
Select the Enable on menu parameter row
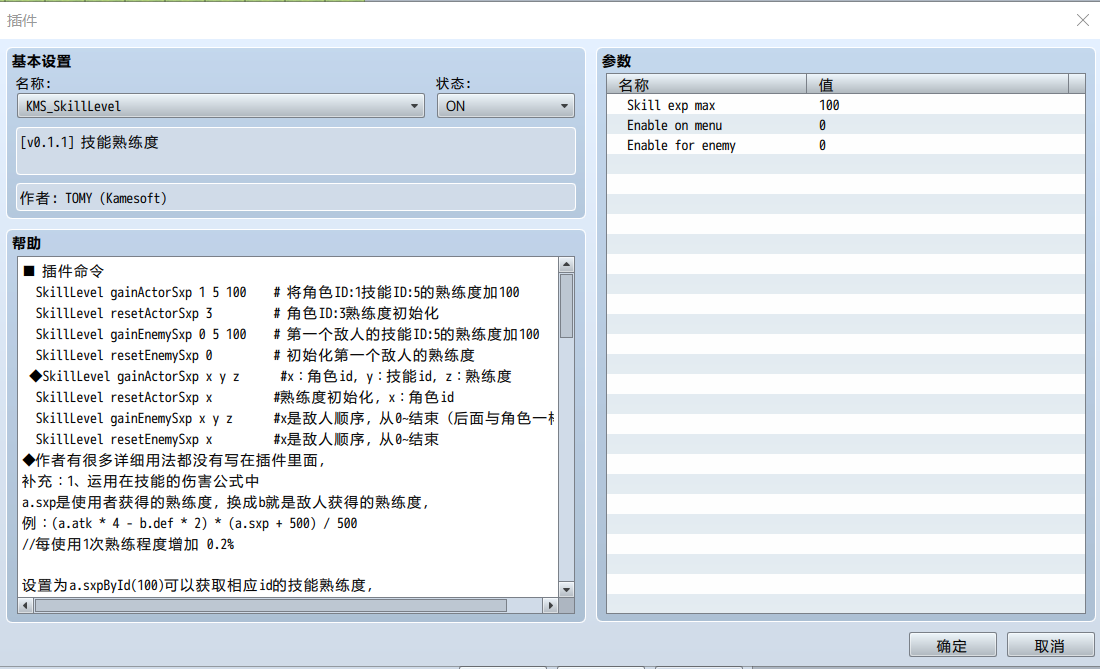[845, 125]
